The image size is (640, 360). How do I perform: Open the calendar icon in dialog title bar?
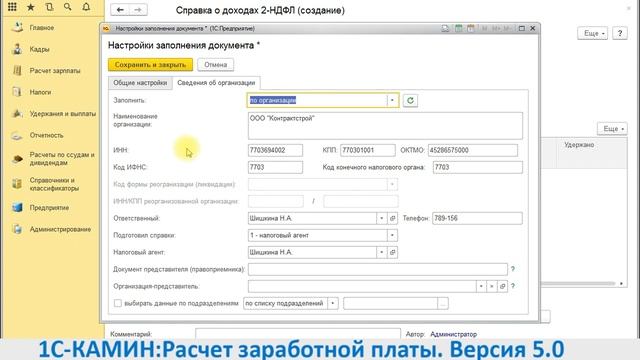coord(471,29)
